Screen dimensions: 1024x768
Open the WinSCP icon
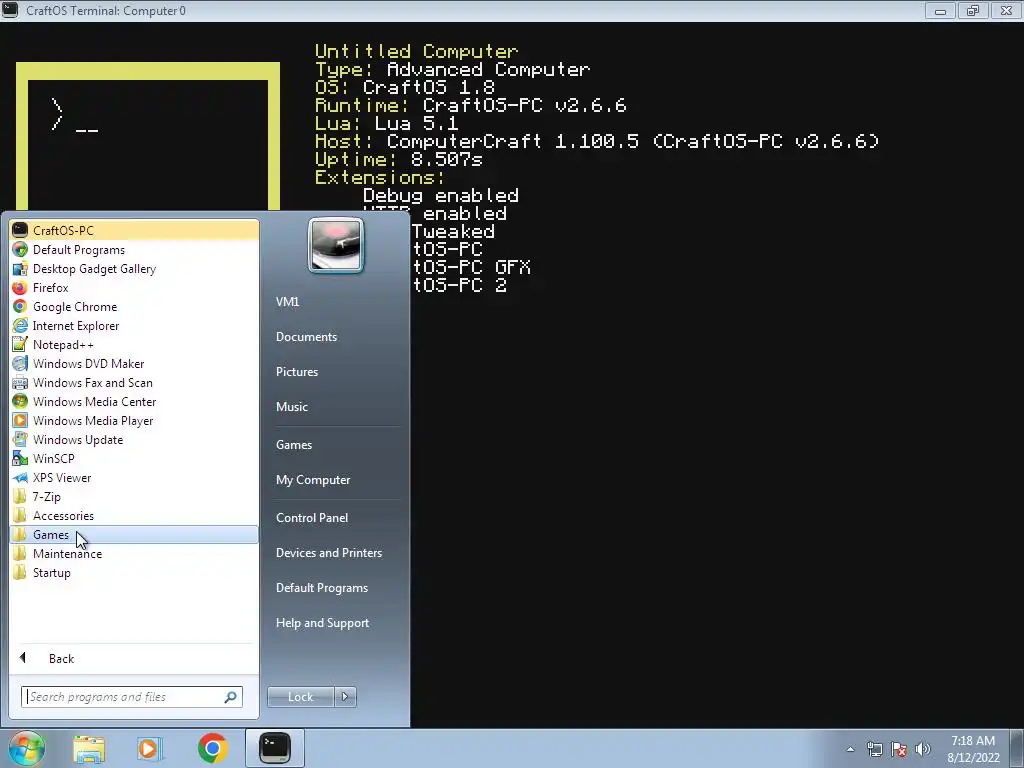[x=20, y=458]
